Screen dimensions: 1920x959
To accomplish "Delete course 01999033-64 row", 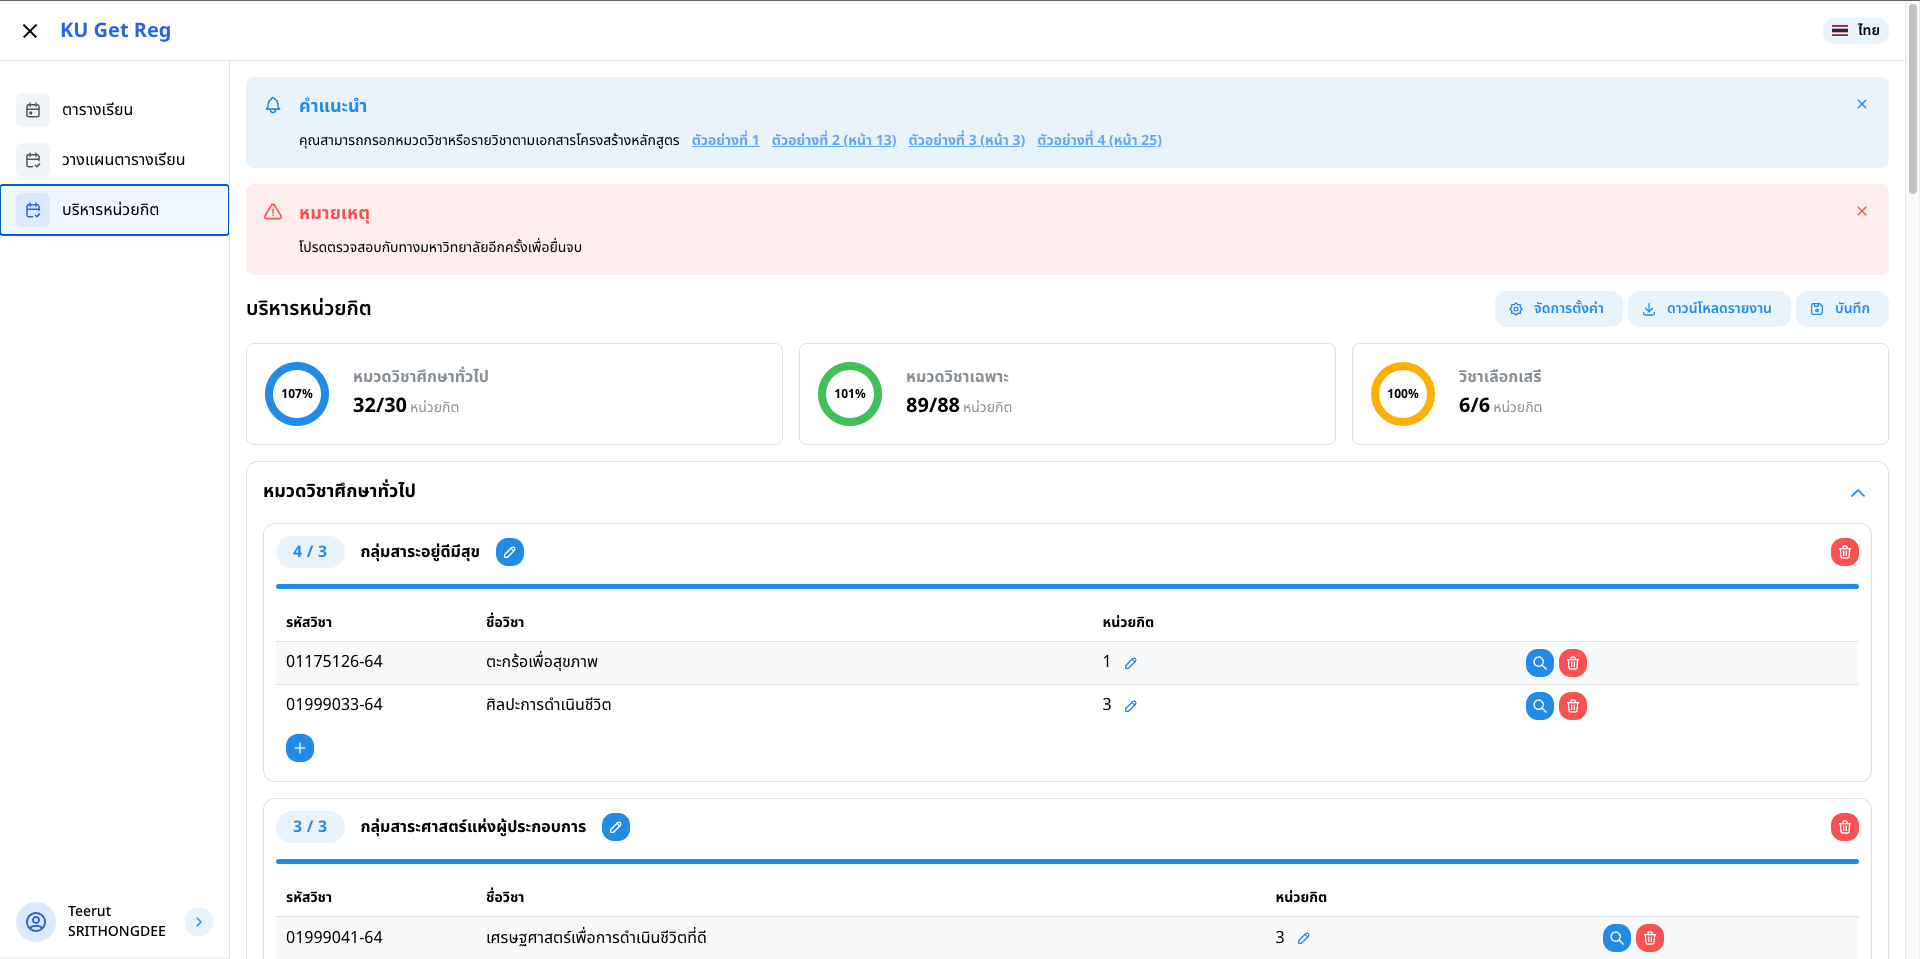I will click(1573, 706).
